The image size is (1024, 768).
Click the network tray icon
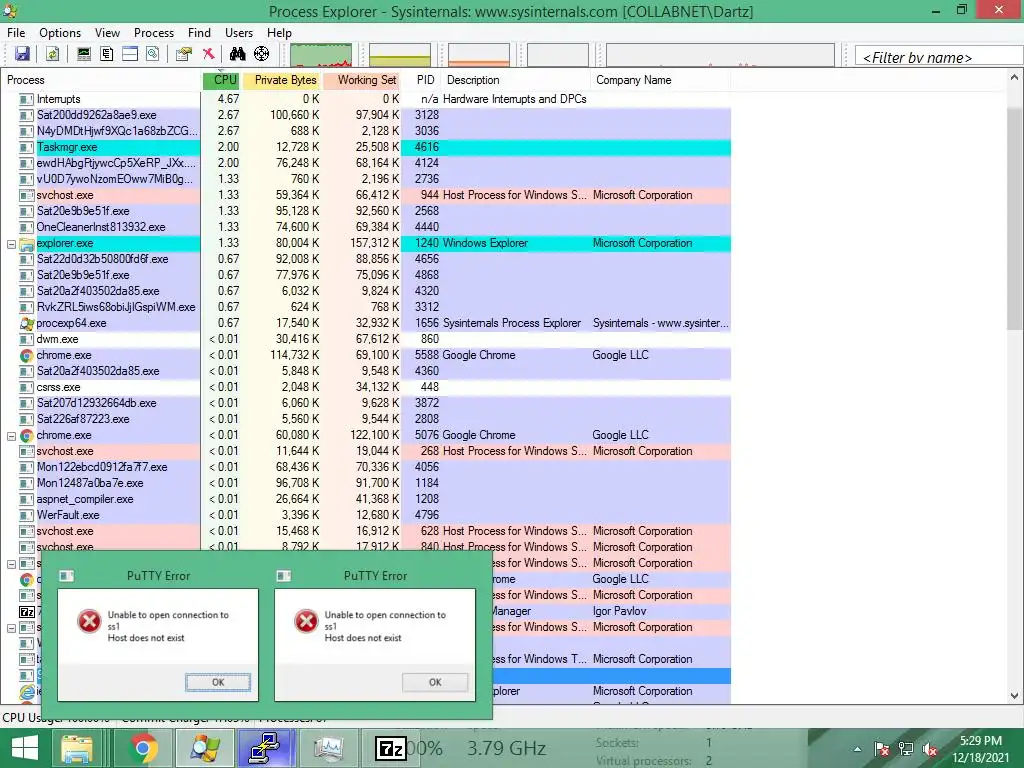906,749
